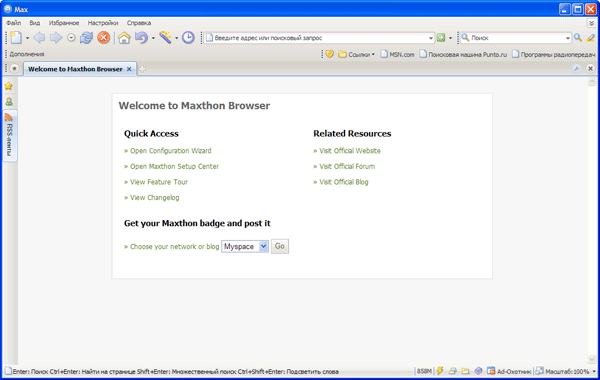Image resolution: width=600 pixels, height=380 pixels.
Task: Click the page scrollbar up arrow
Action: click(x=592, y=82)
